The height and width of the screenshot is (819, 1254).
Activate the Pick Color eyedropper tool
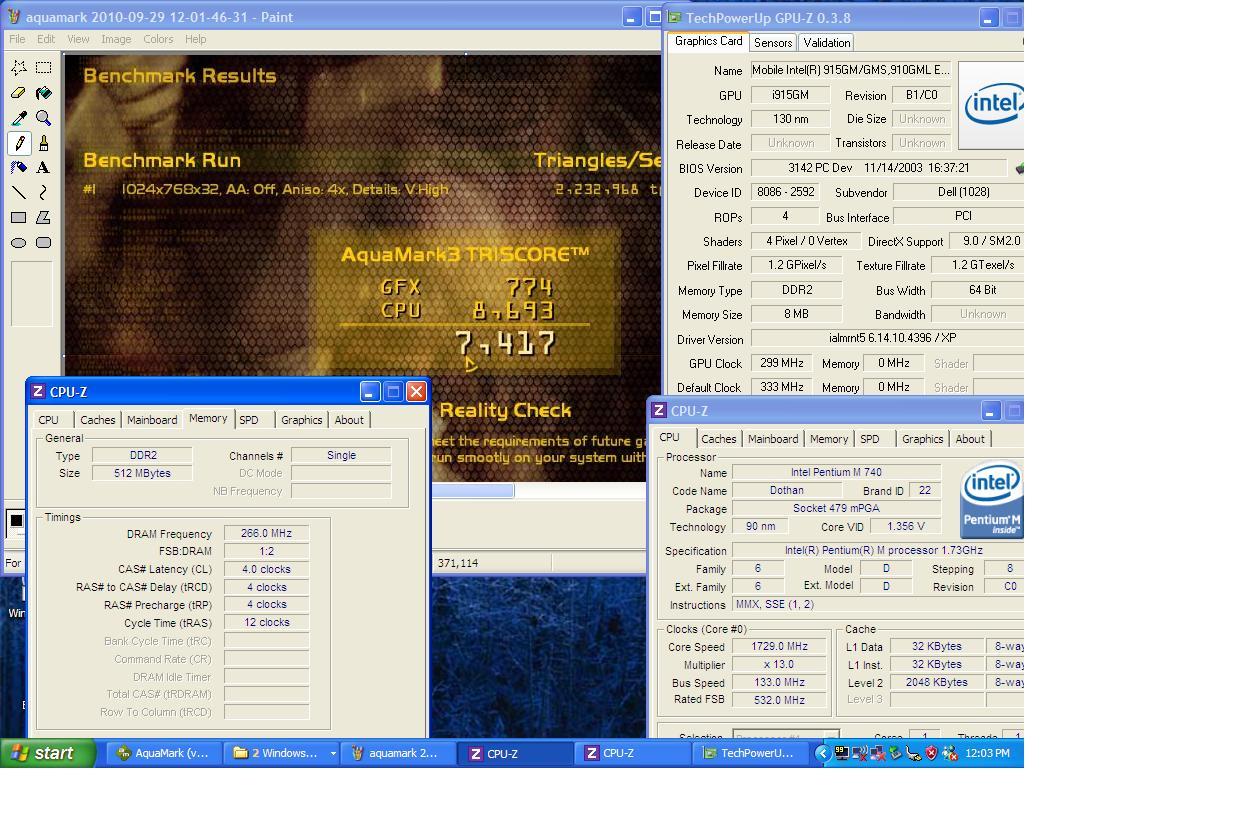point(19,118)
